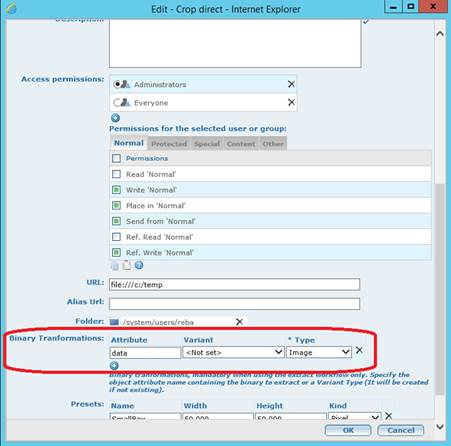The width and height of the screenshot is (451, 446).
Task: Add a new binary transformation row
Action: point(114,366)
